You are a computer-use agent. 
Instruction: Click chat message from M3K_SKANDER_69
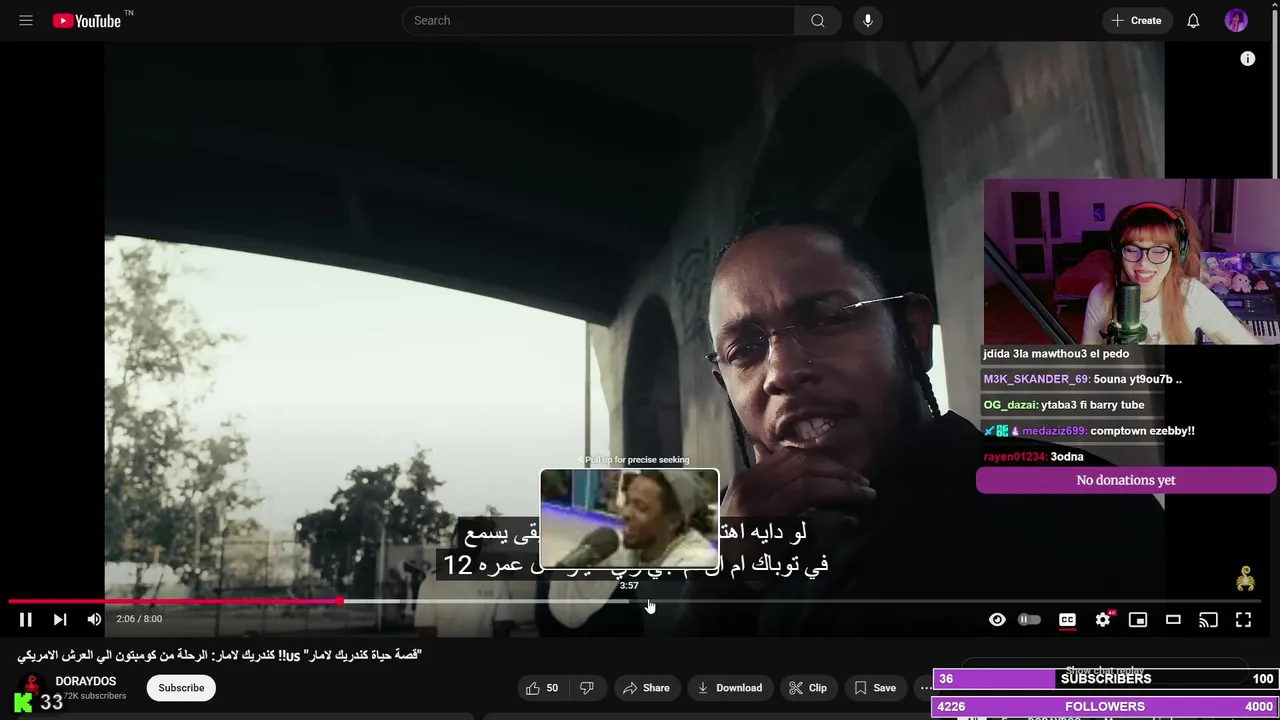point(1082,379)
